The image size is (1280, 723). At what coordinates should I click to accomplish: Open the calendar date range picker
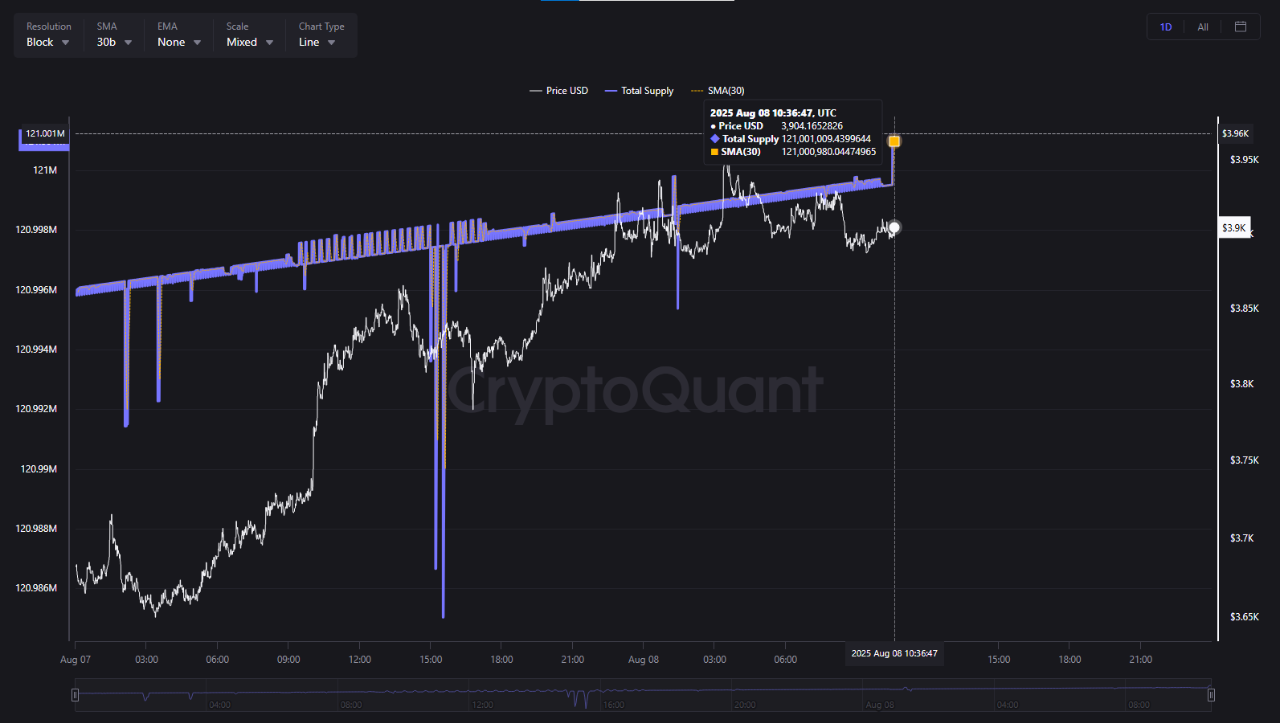click(1240, 26)
